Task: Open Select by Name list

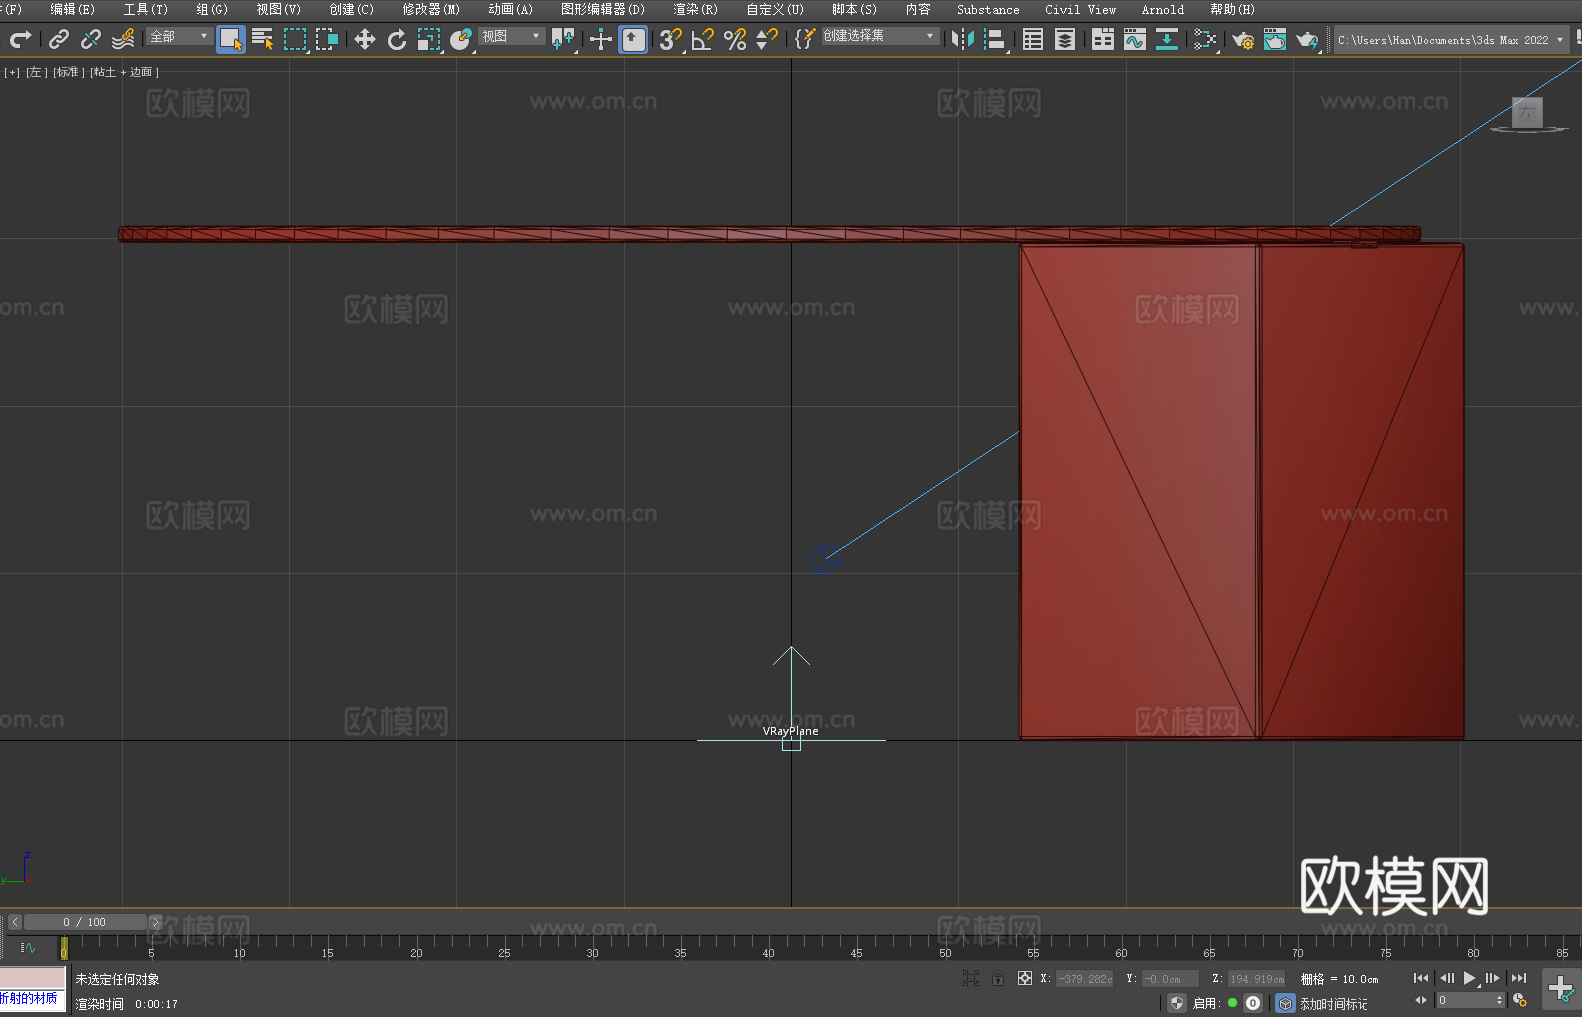Action: [x=263, y=39]
